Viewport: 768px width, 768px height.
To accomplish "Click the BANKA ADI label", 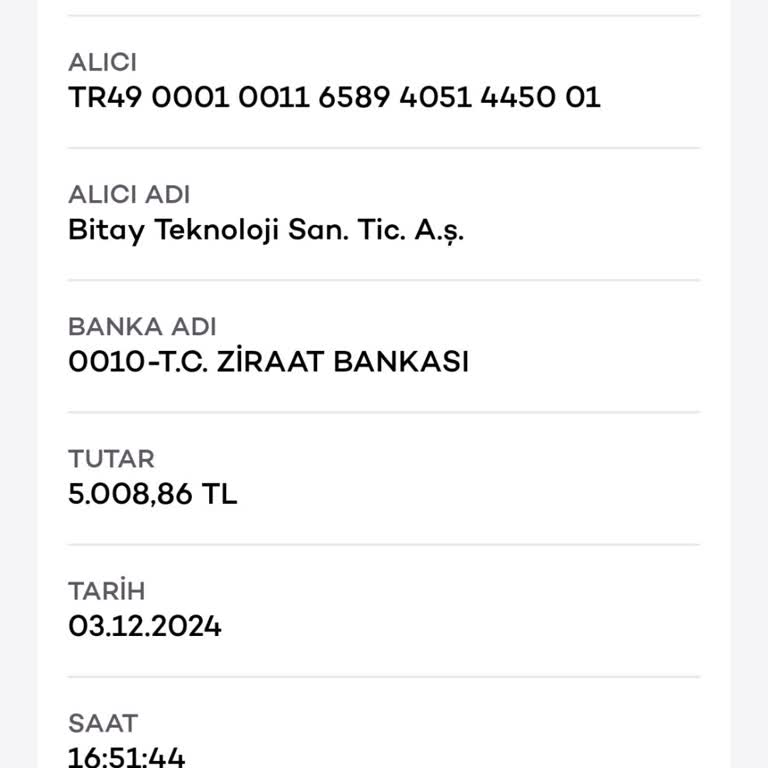I will pos(142,327).
